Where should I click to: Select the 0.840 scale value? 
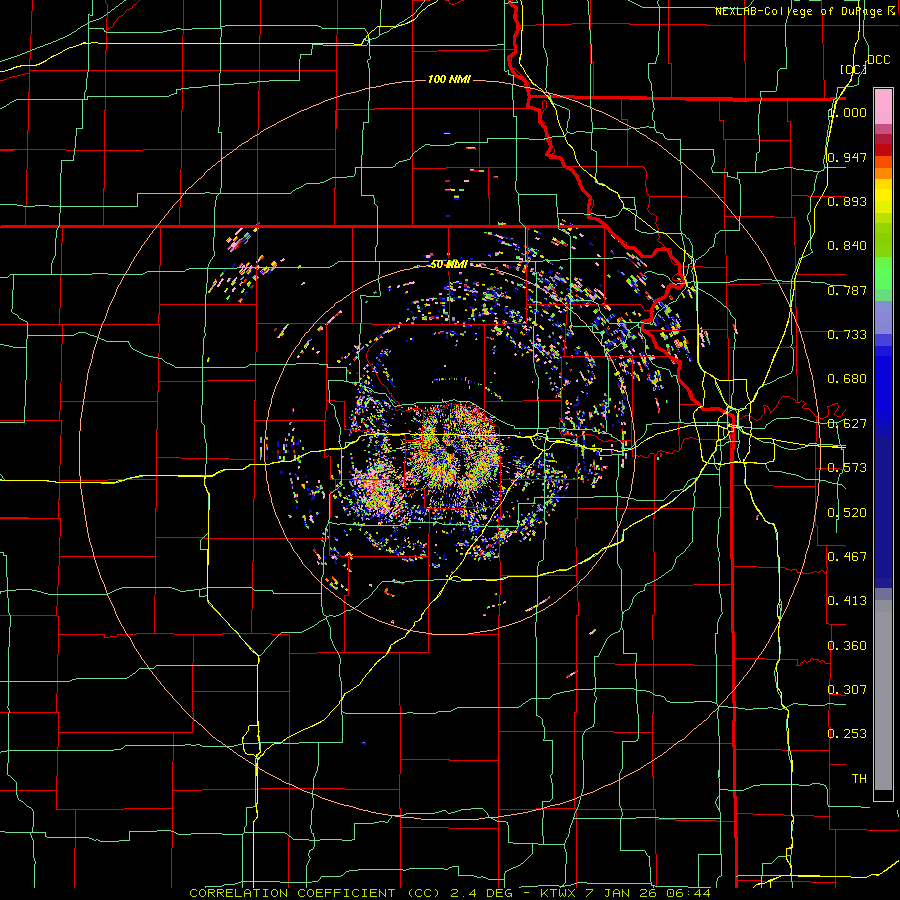[847, 246]
